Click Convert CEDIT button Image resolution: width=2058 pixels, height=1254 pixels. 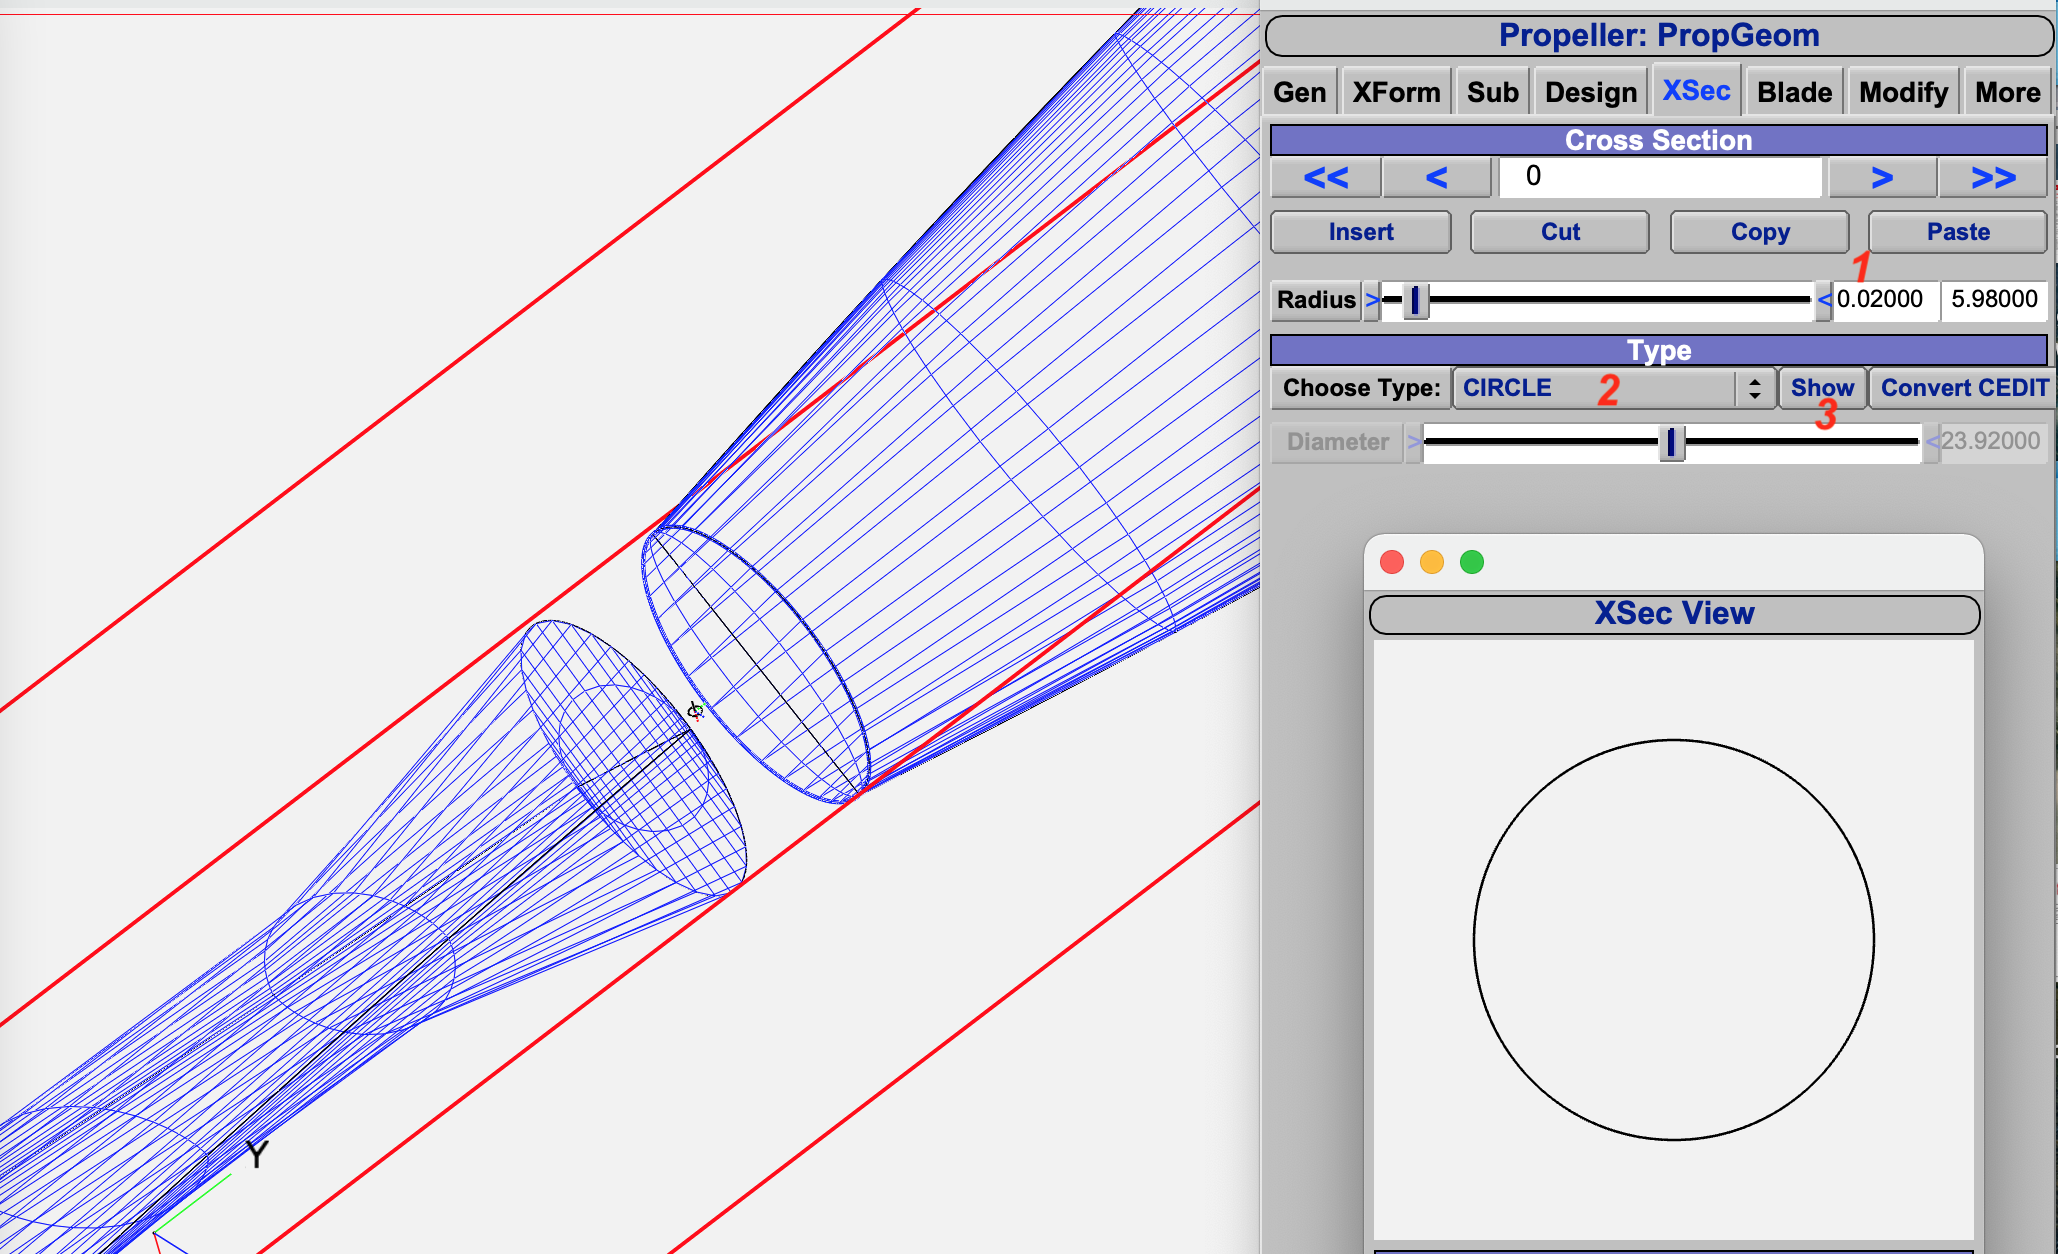pos(1963,388)
